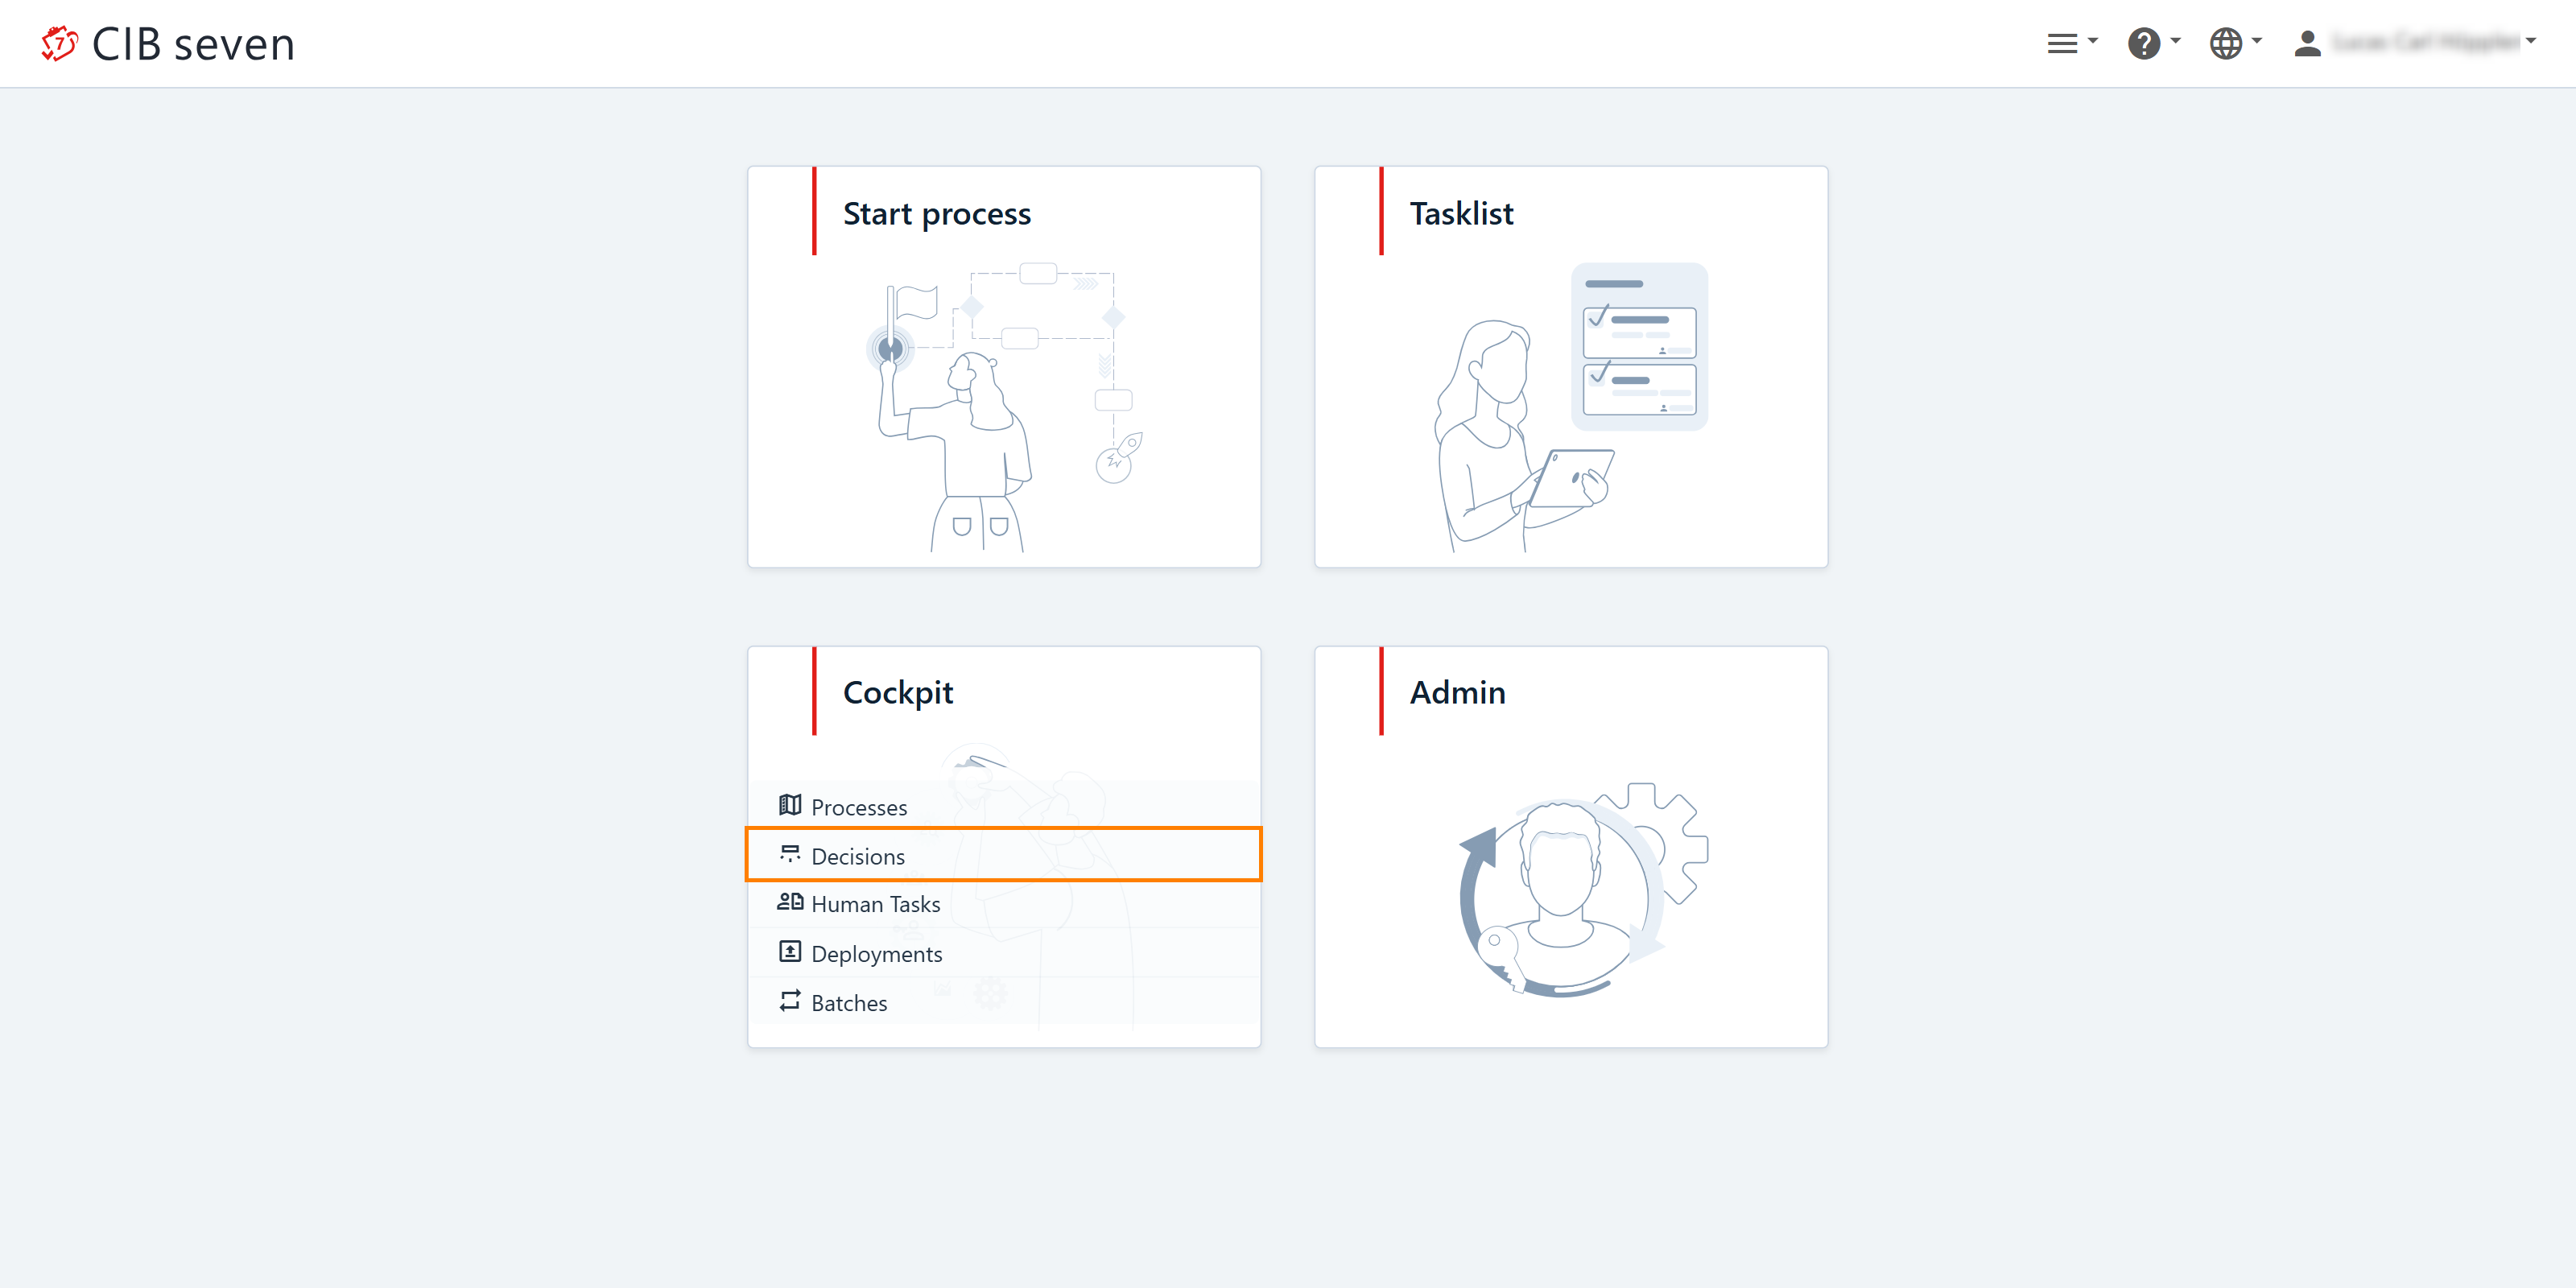Open the Deployments link
The height and width of the screenshot is (1288, 2576).
click(x=876, y=954)
